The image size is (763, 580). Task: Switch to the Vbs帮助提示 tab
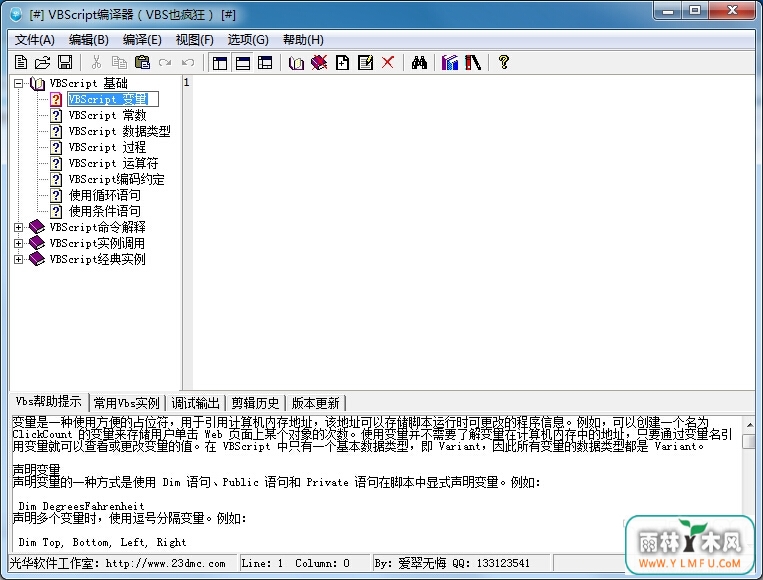coord(49,402)
